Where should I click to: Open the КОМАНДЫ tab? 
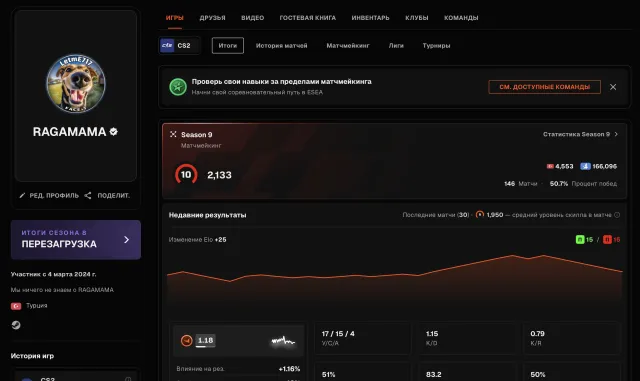click(461, 18)
